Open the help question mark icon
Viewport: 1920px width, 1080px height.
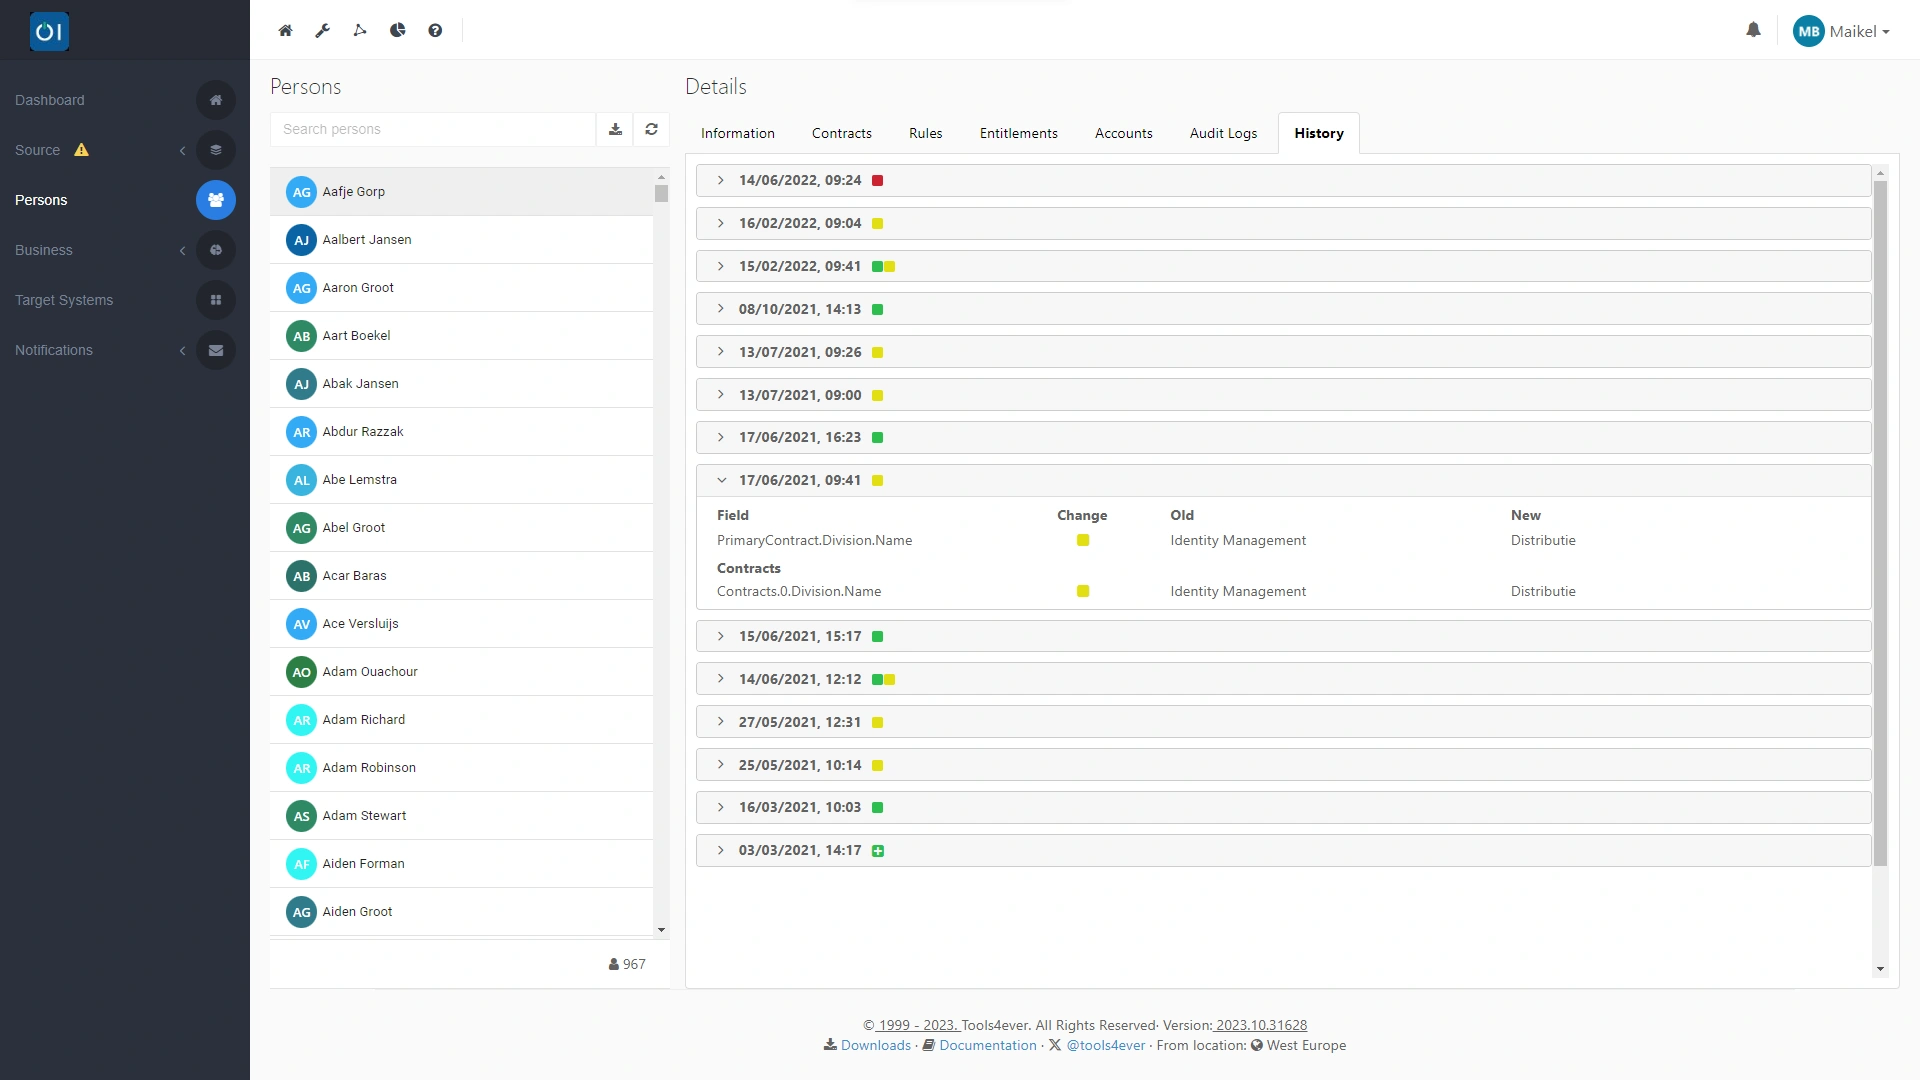[435, 31]
